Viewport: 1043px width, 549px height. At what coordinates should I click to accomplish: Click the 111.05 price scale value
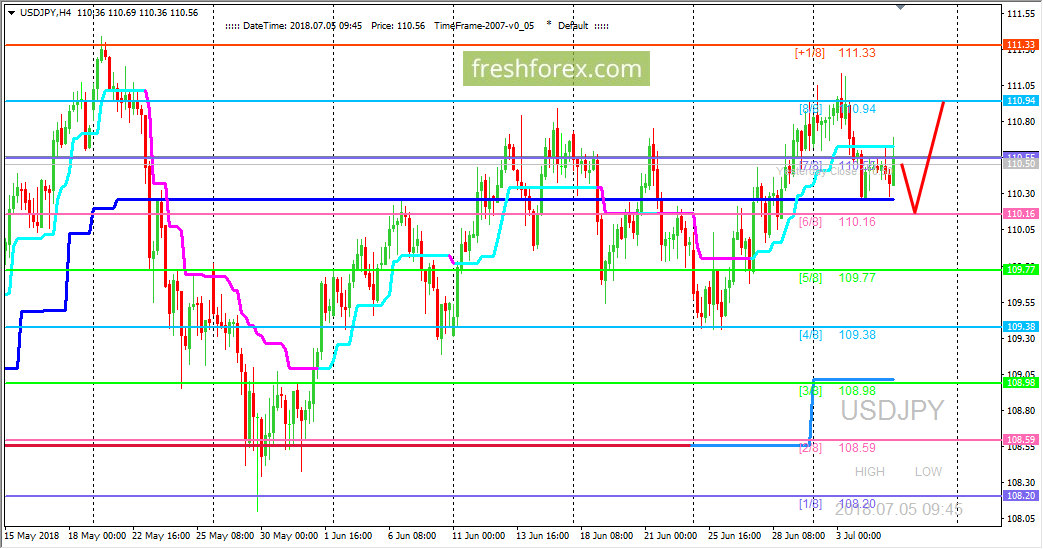click(x=1021, y=86)
